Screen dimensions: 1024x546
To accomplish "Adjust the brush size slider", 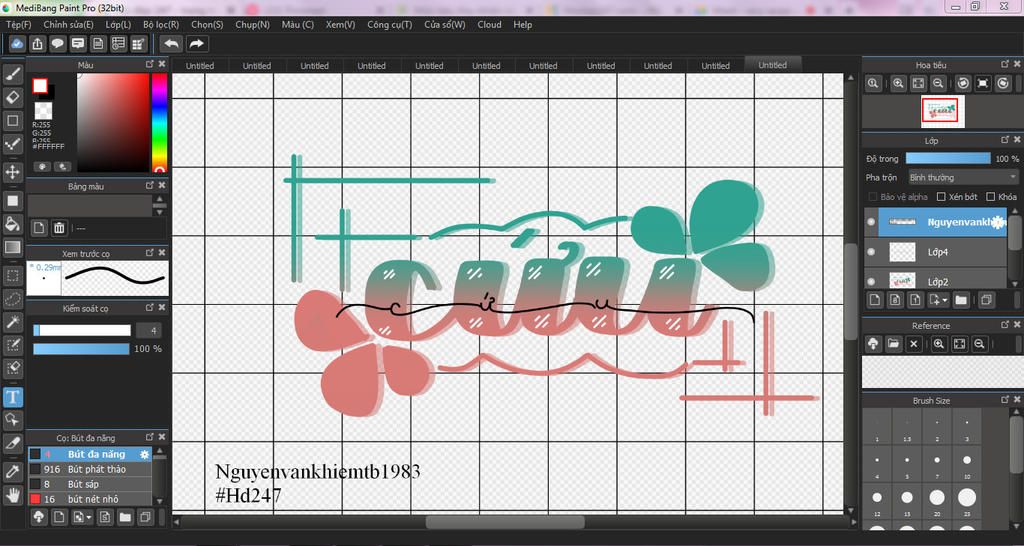I will click(82, 330).
